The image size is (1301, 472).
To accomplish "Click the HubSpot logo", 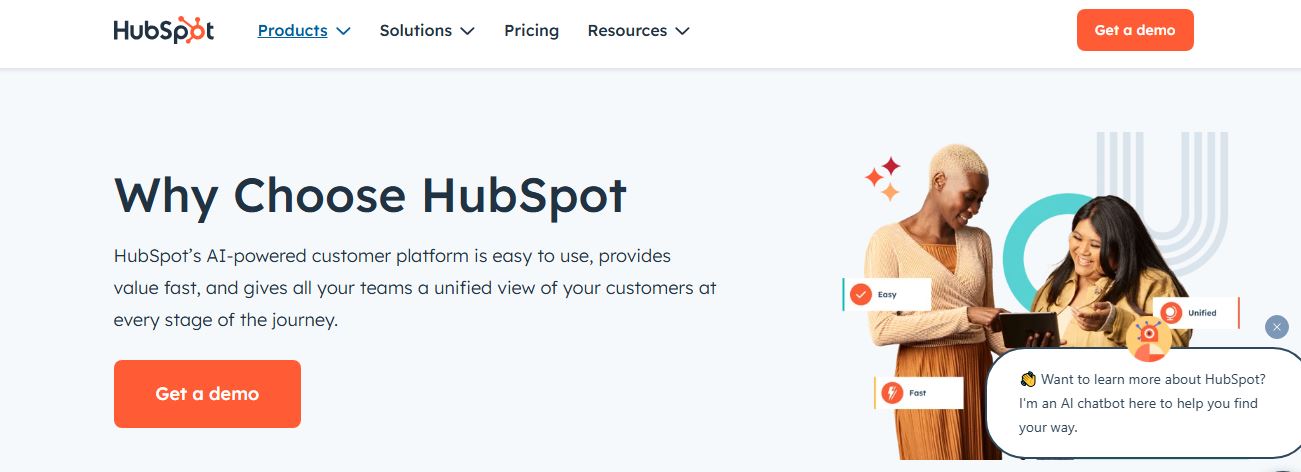I will point(164,31).
